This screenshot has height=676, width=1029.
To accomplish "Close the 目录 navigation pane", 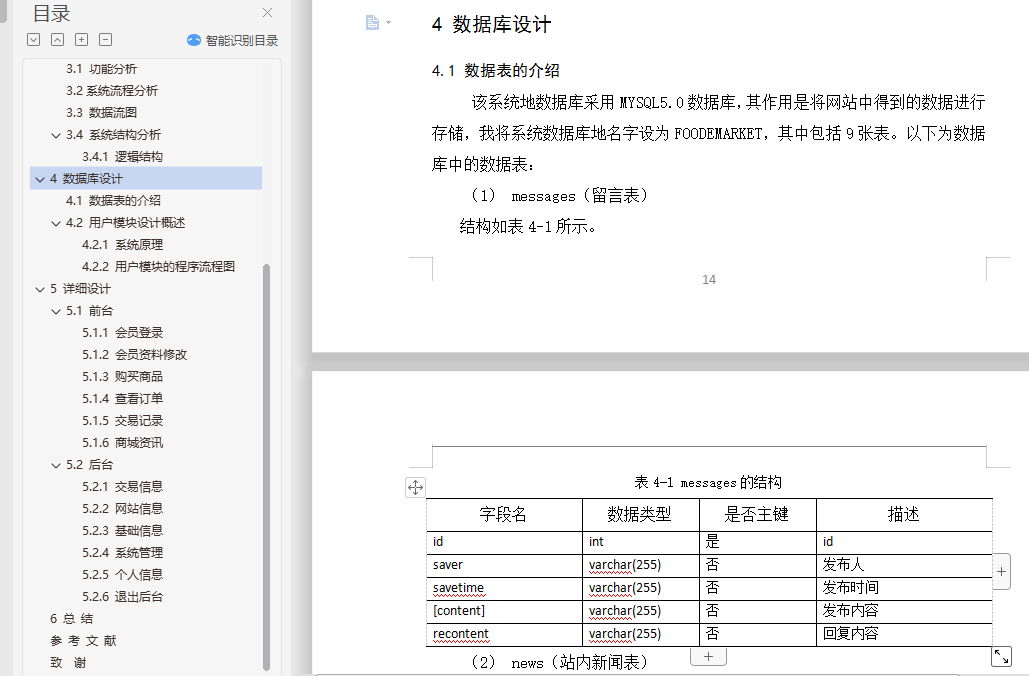I will click(267, 12).
